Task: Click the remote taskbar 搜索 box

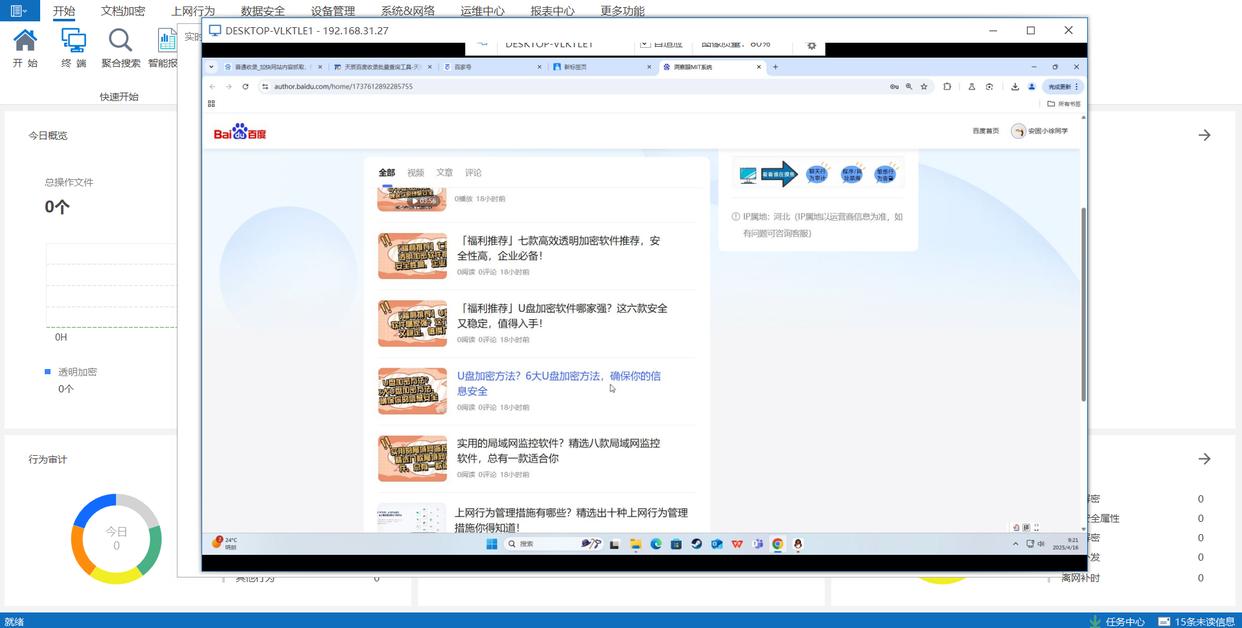Action: click(555, 544)
